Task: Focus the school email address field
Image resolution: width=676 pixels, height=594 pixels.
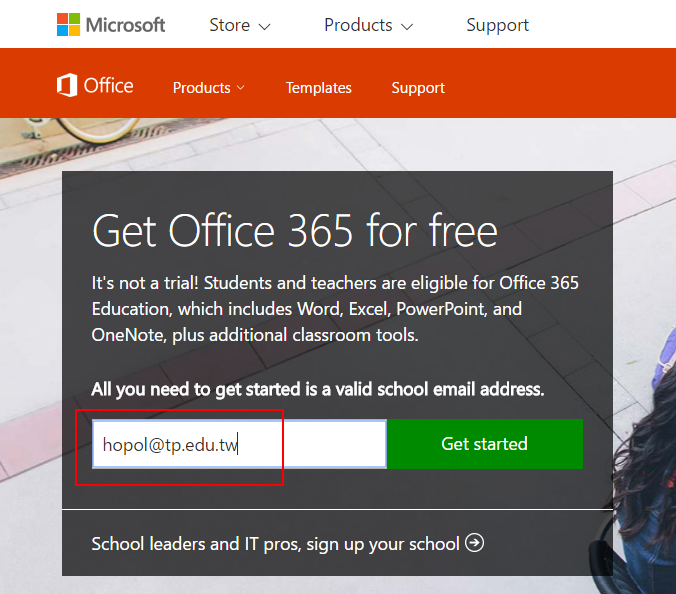Action: tap(239, 444)
